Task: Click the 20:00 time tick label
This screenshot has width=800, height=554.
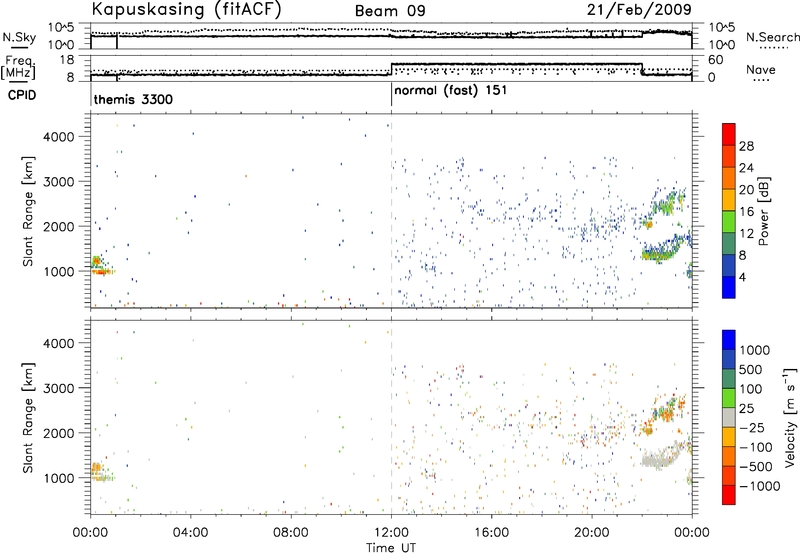Action: (592, 533)
